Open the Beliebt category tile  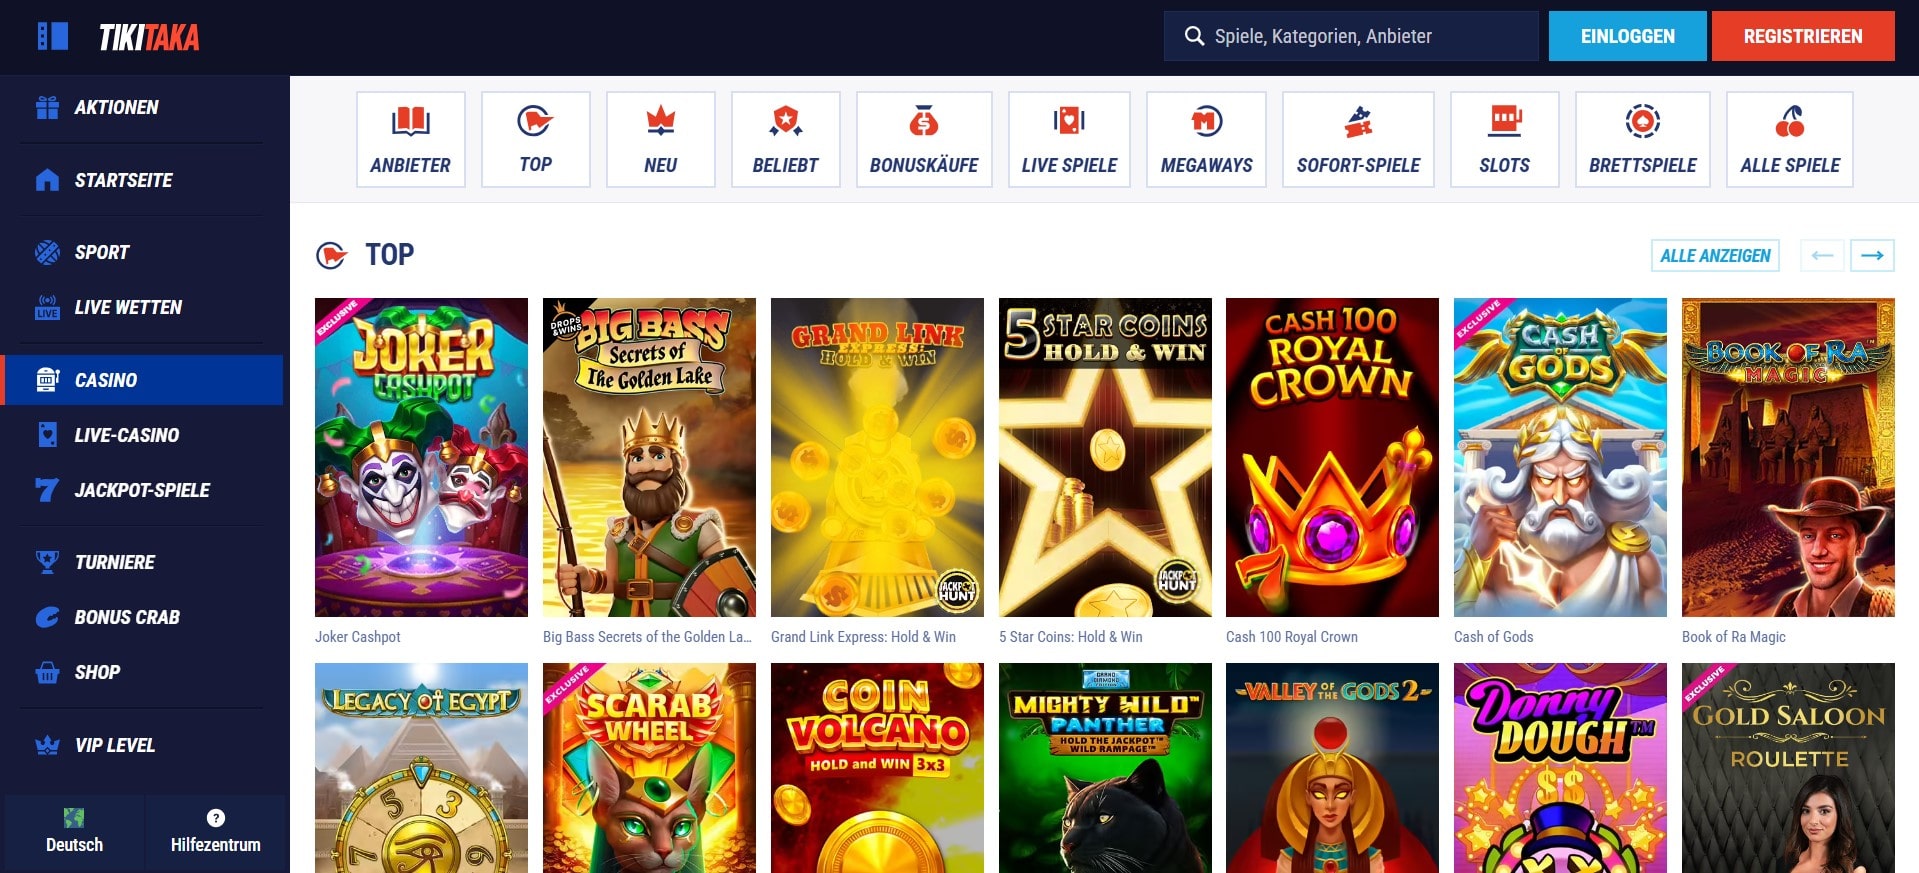[786, 139]
